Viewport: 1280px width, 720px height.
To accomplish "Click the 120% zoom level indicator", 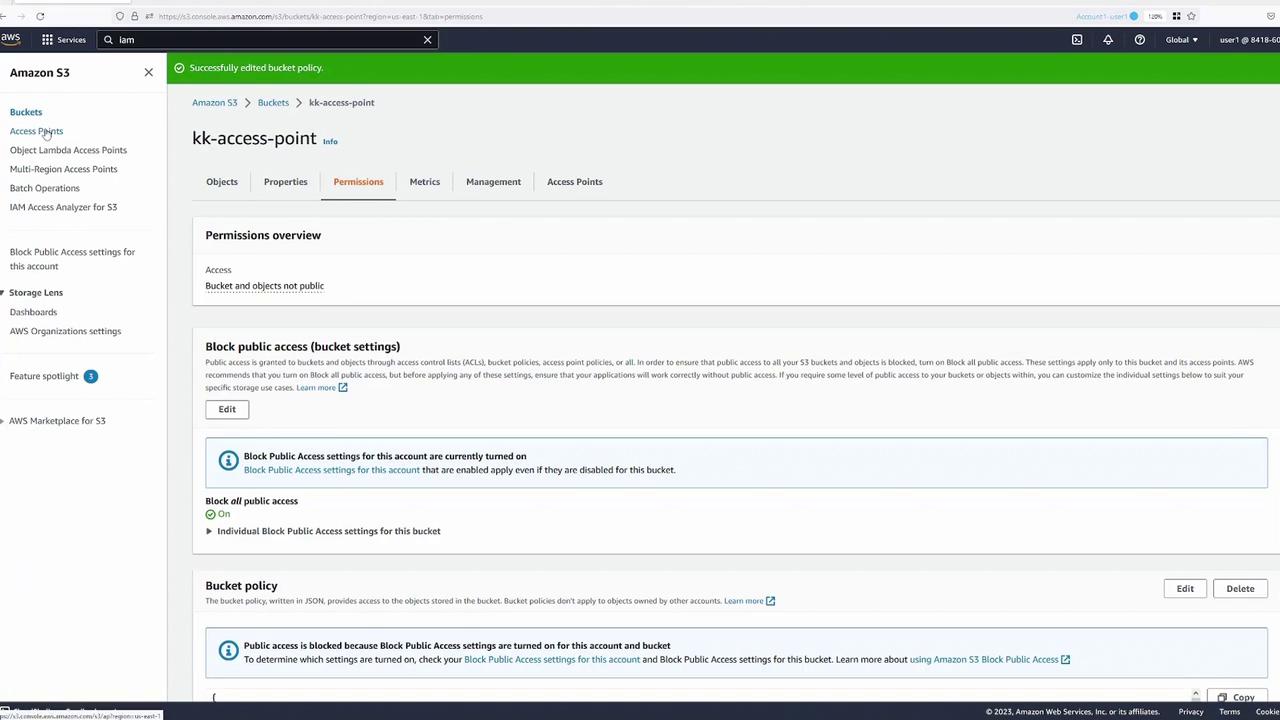I will [x=1155, y=16].
